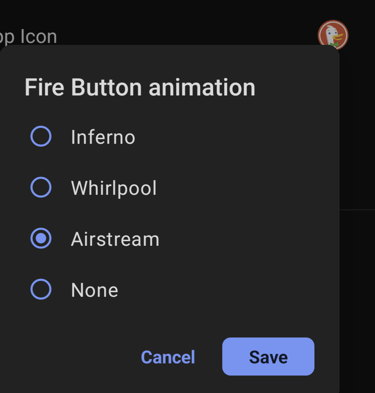The image size is (375, 393).
Task: Click the blank None row area right of label
Action: [x=227, y=290]
